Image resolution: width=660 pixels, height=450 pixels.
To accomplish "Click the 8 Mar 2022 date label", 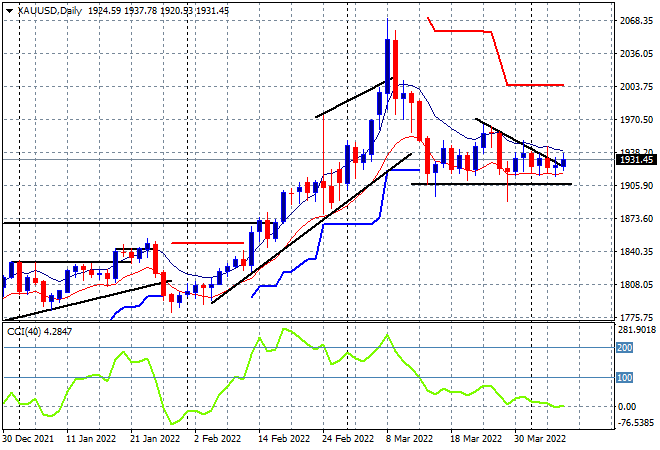I will 409,439.
